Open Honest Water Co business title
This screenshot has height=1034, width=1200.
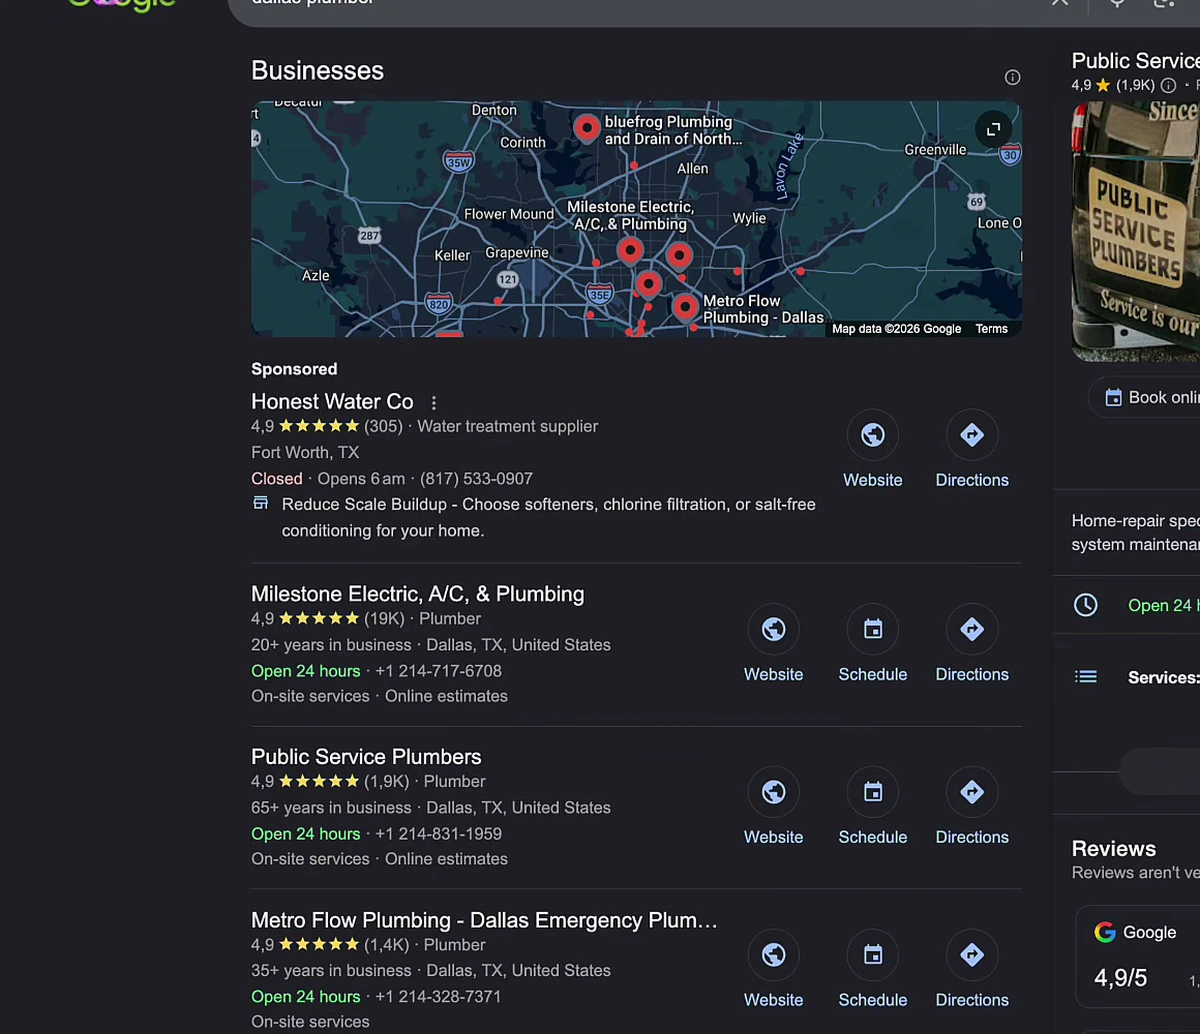coord(332,401)
